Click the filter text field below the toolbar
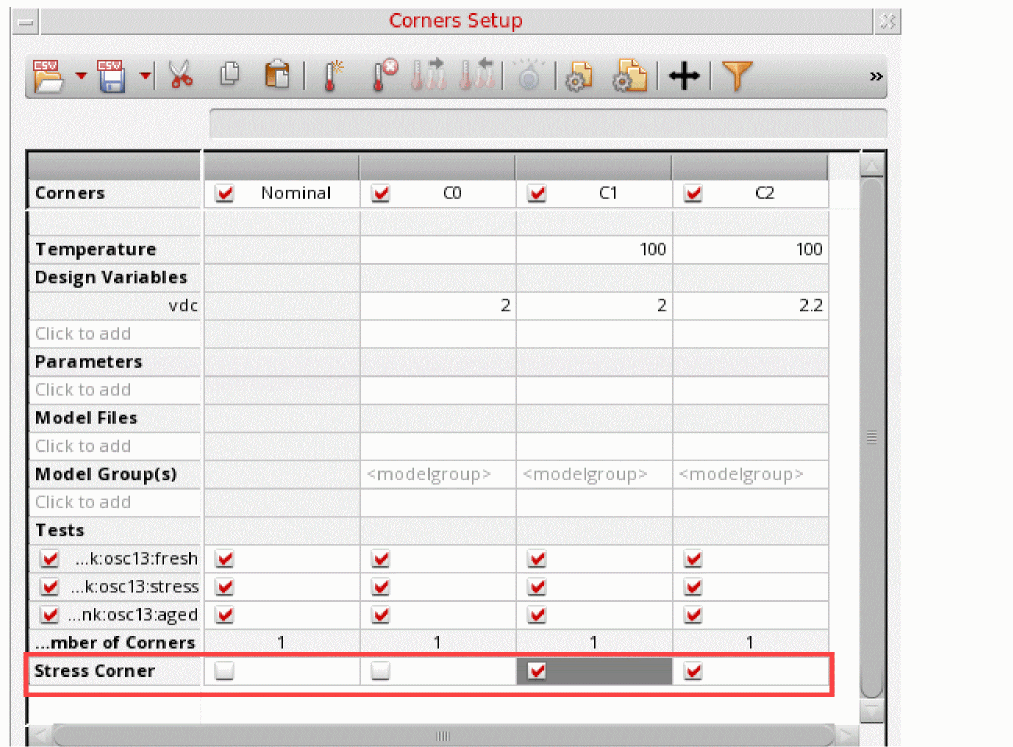Viewport: 1013px width, 747px height. tap(548, 123)
